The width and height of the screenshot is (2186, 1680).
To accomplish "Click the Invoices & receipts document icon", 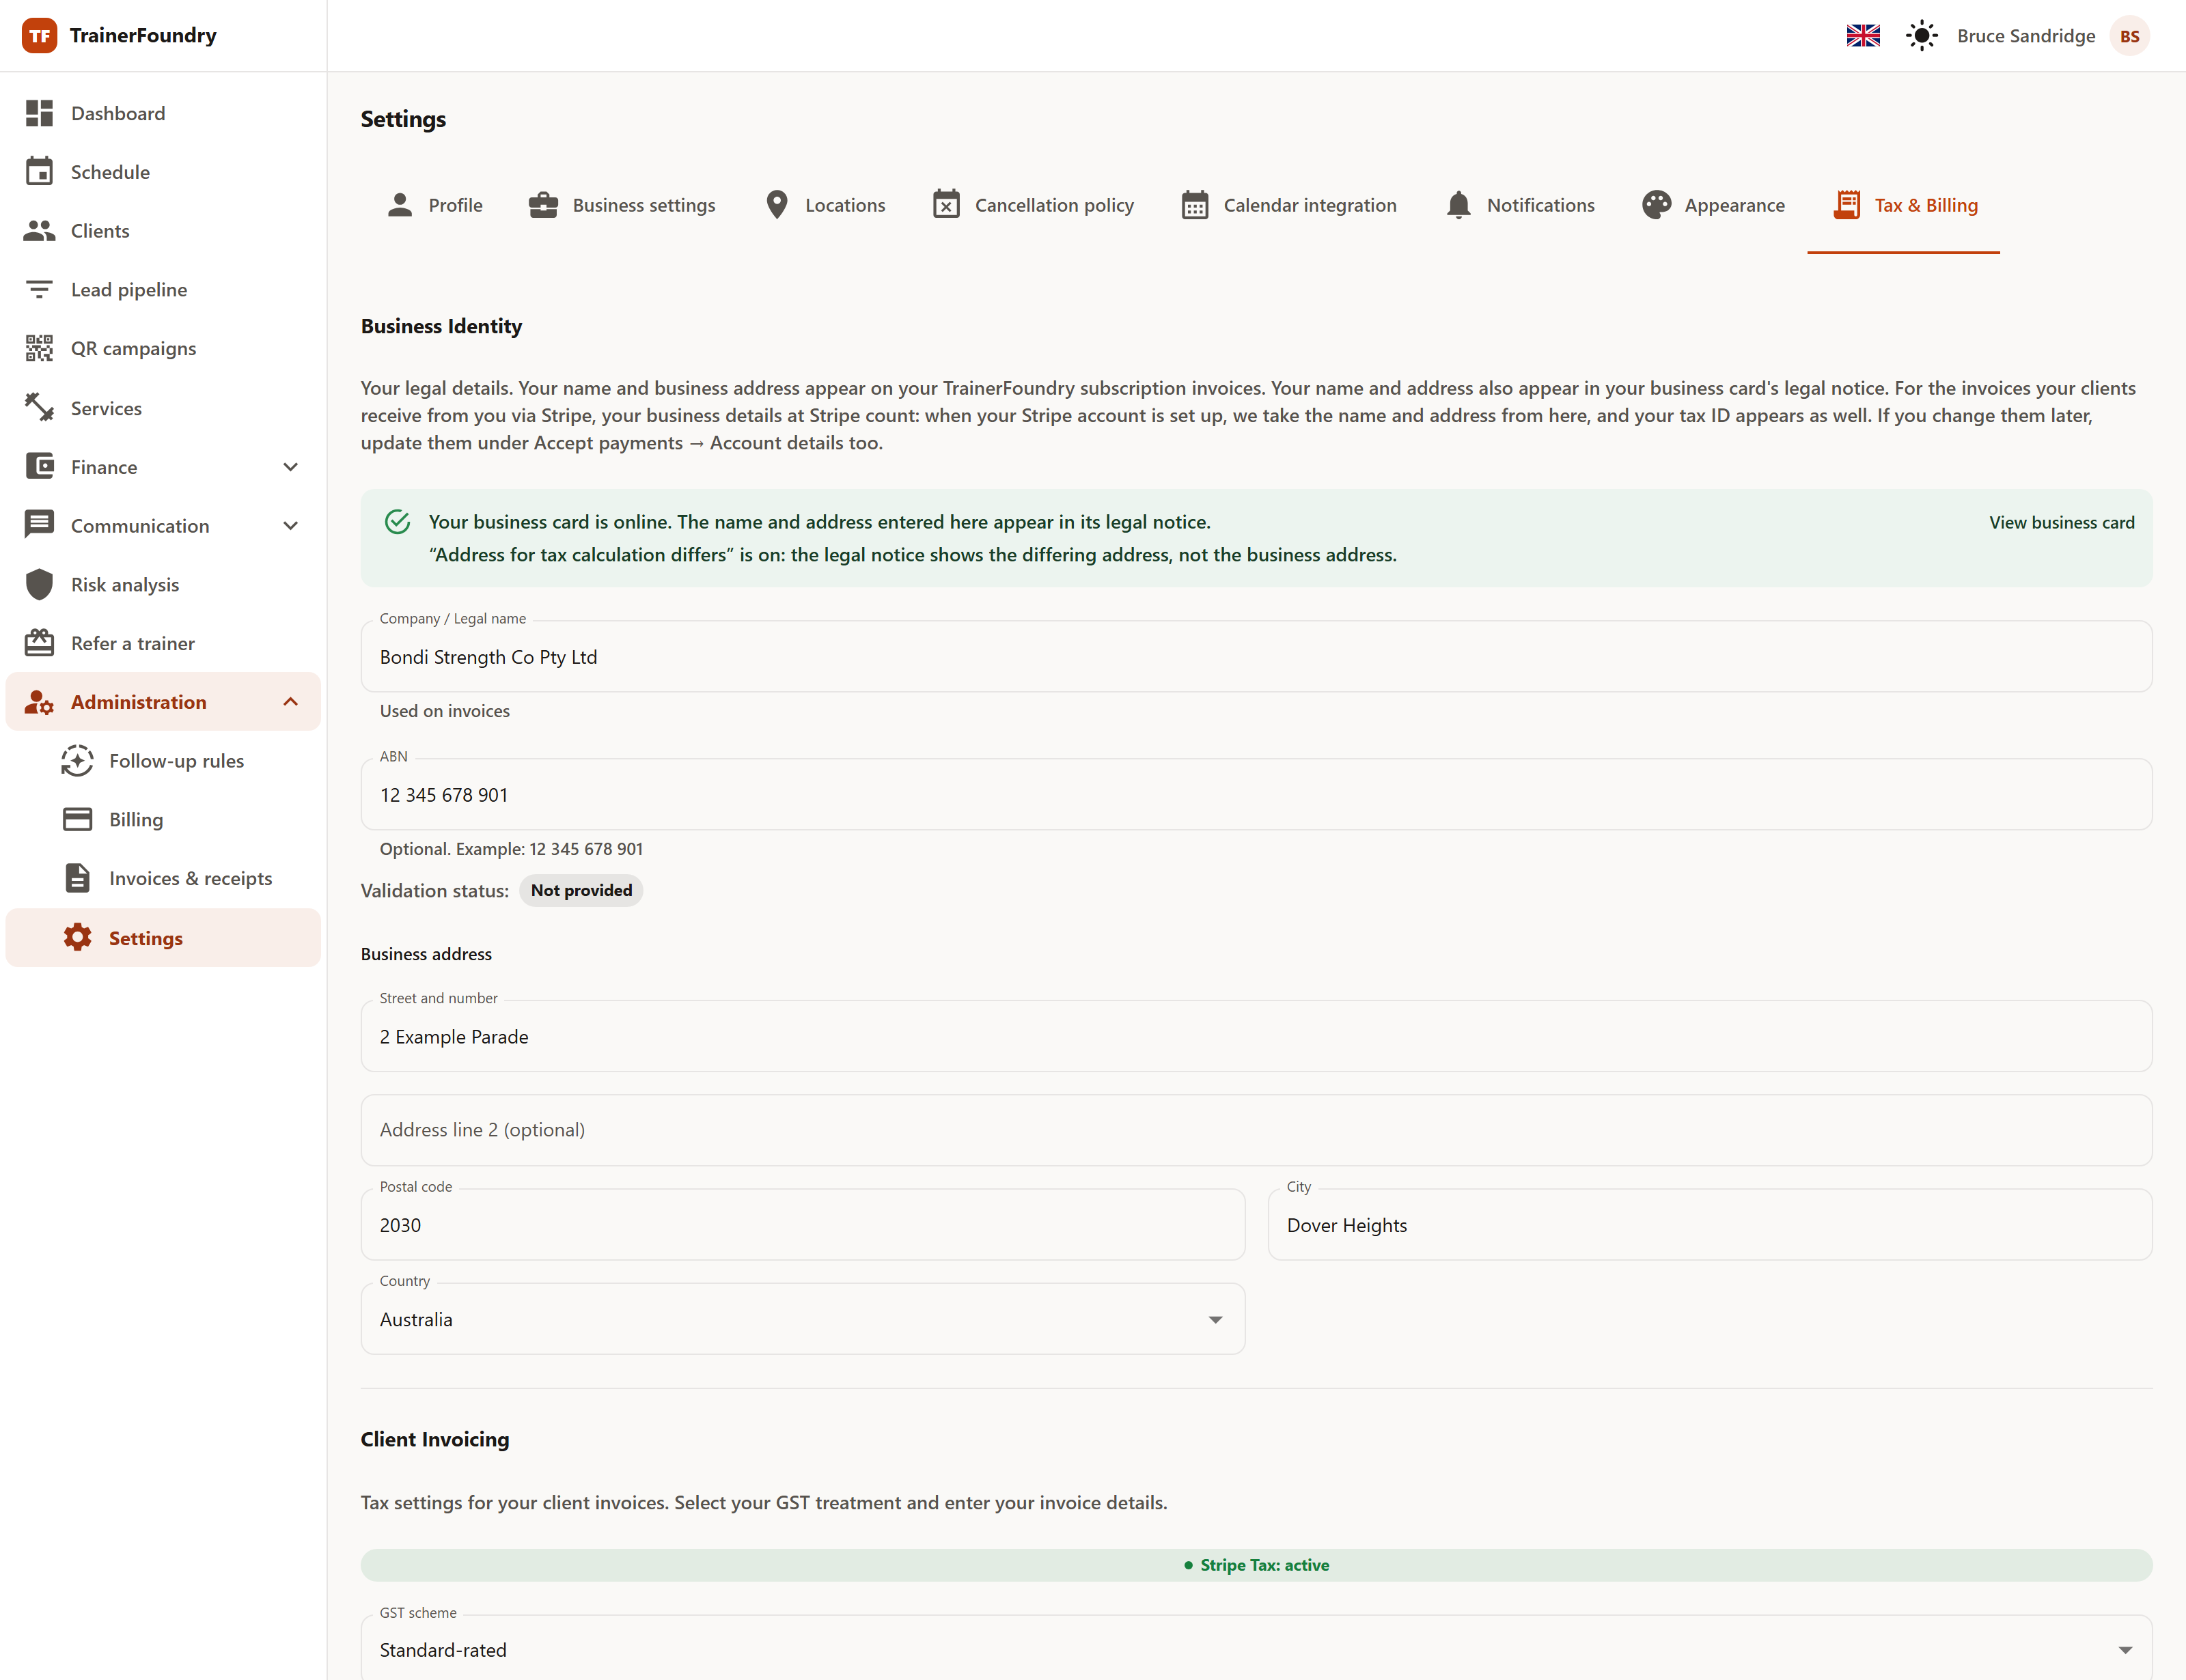I will pos(77,878).
